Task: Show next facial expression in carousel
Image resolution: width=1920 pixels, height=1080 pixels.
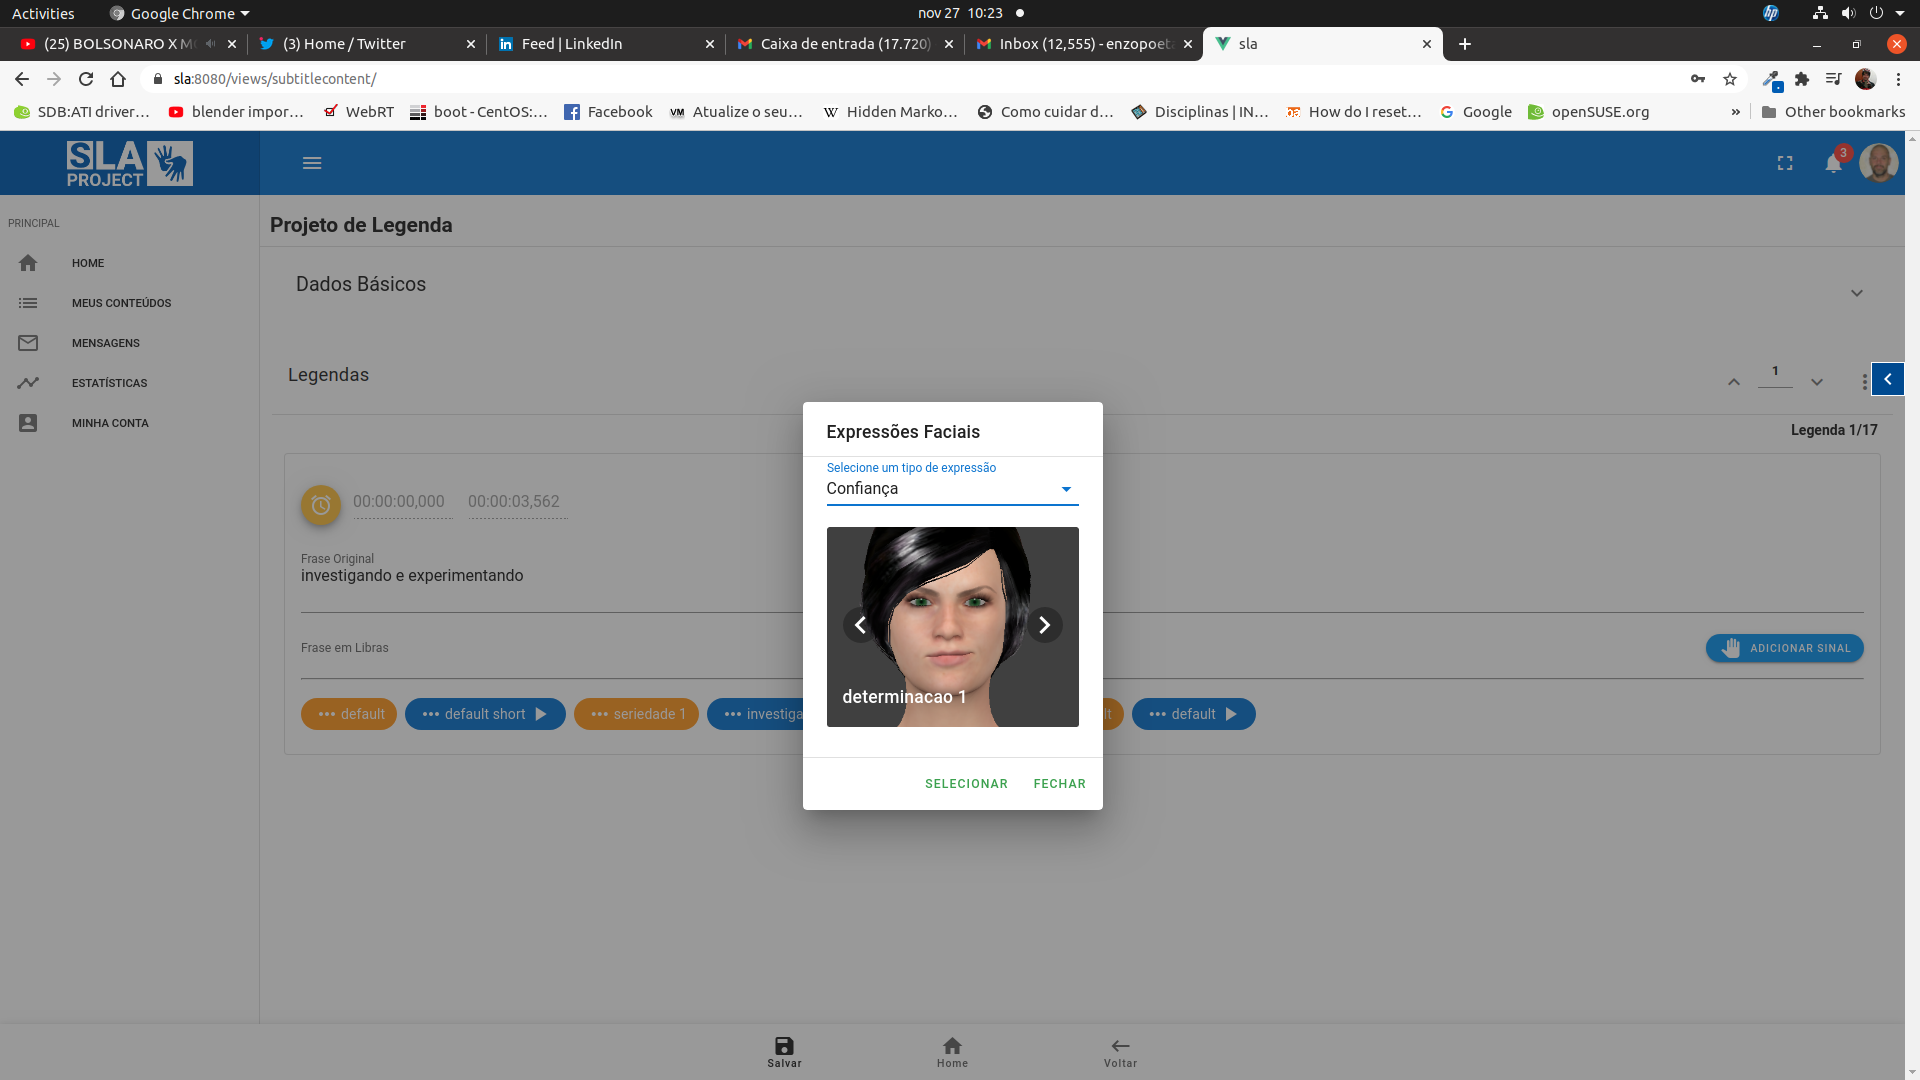Action: (1044, 625)
